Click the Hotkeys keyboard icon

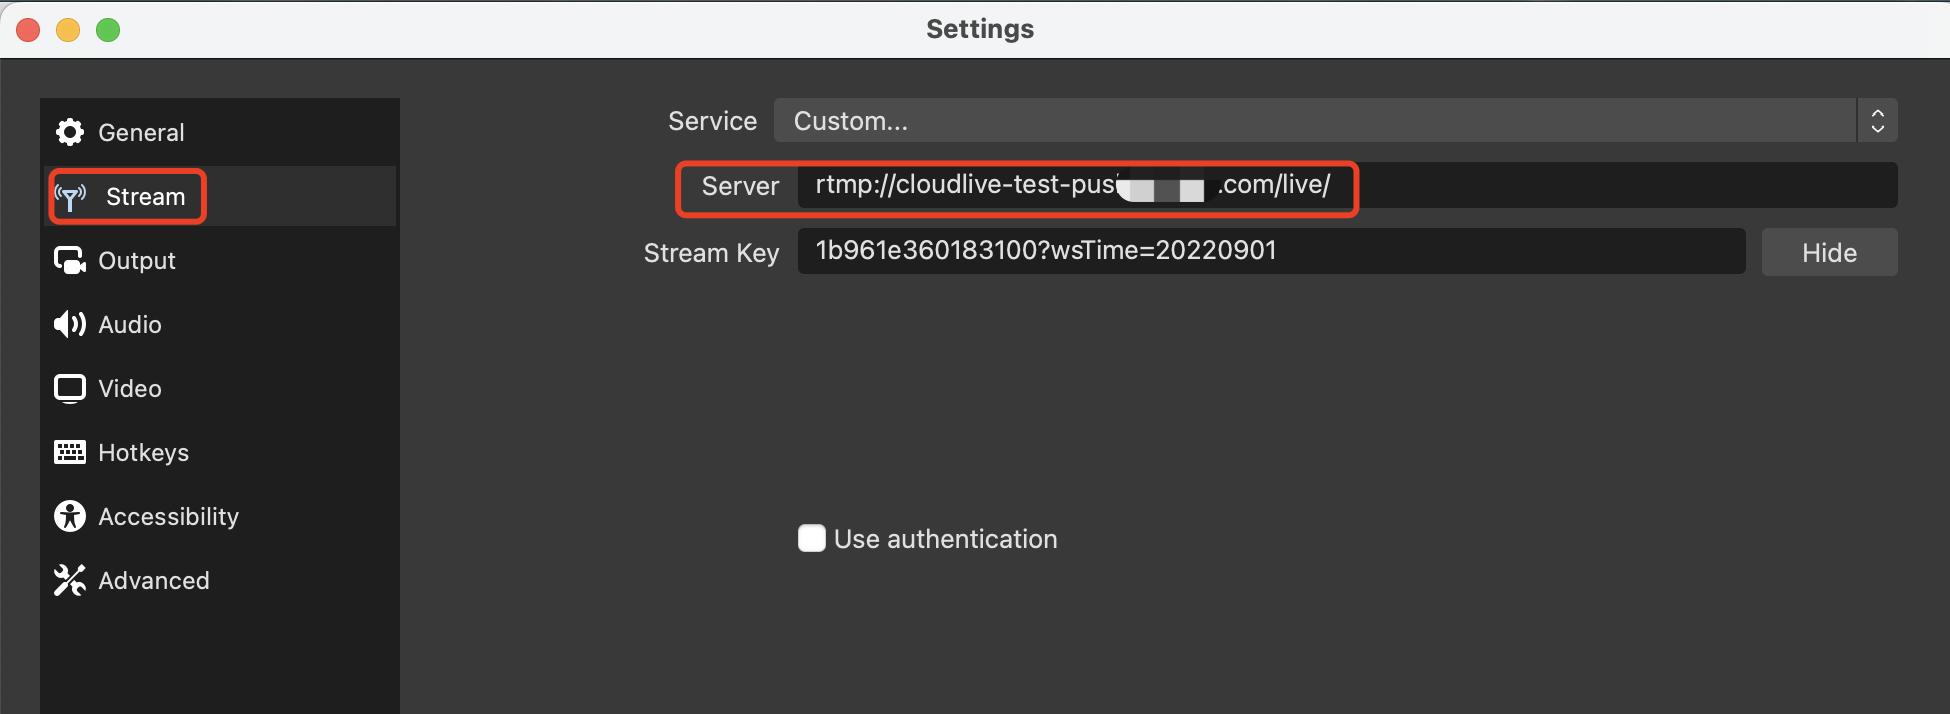pos(70,452)
